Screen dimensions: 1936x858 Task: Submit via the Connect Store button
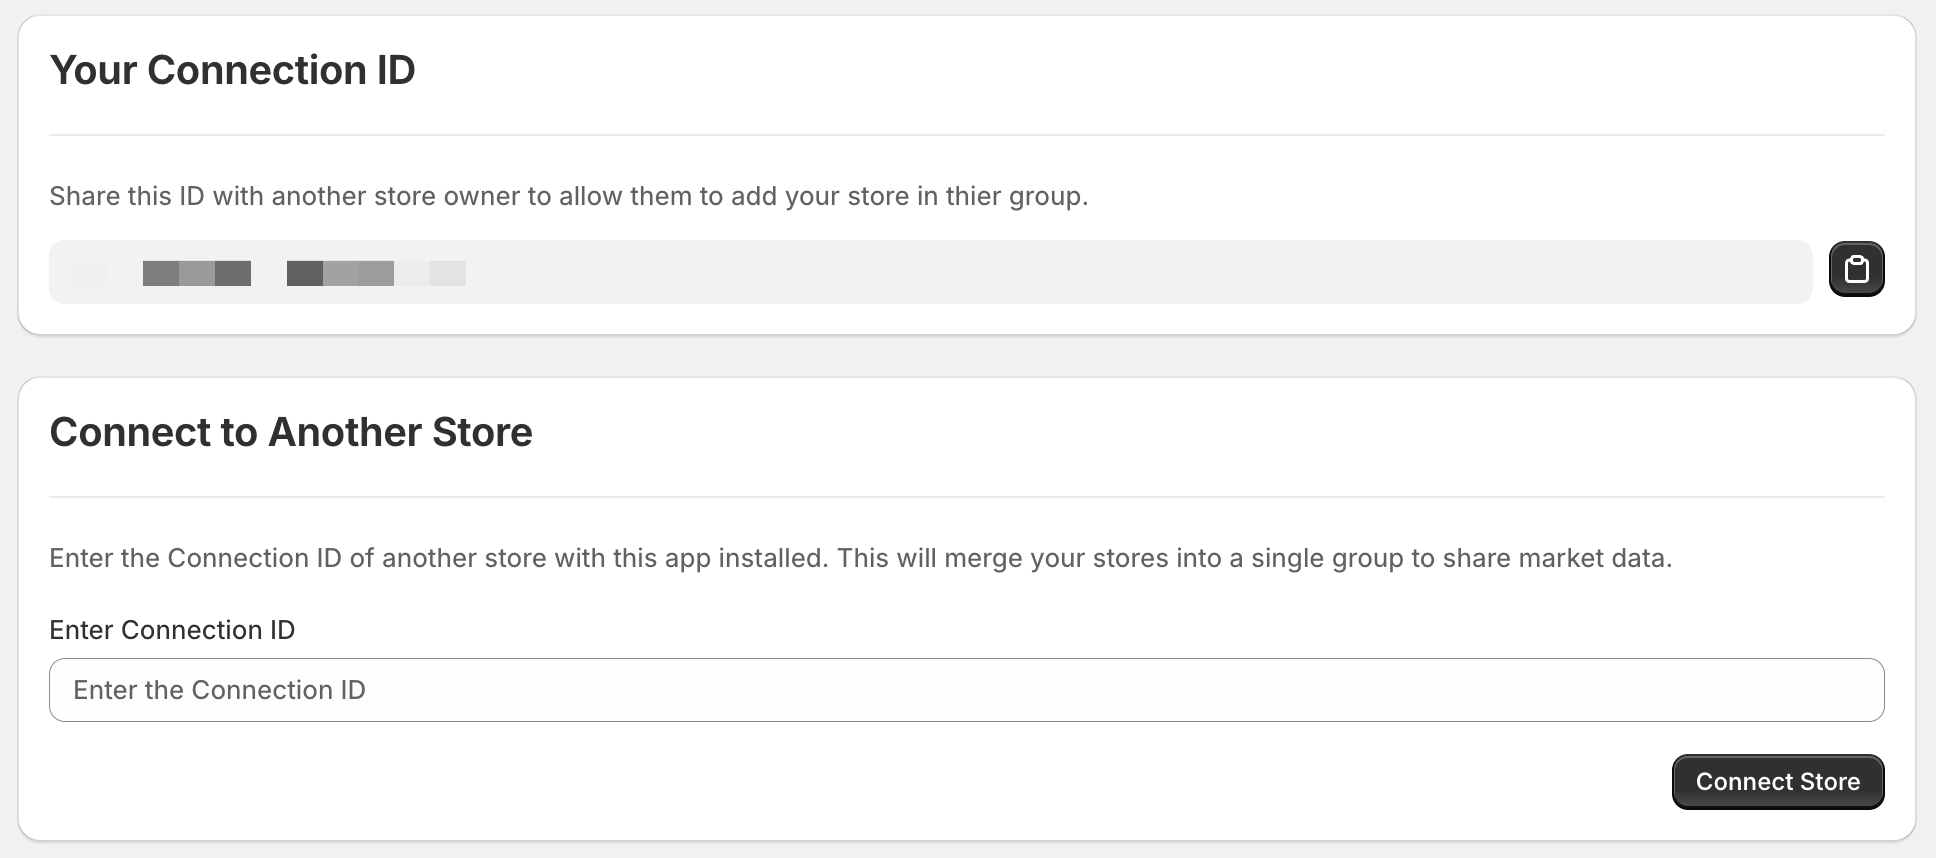(x=1777, y=781)
